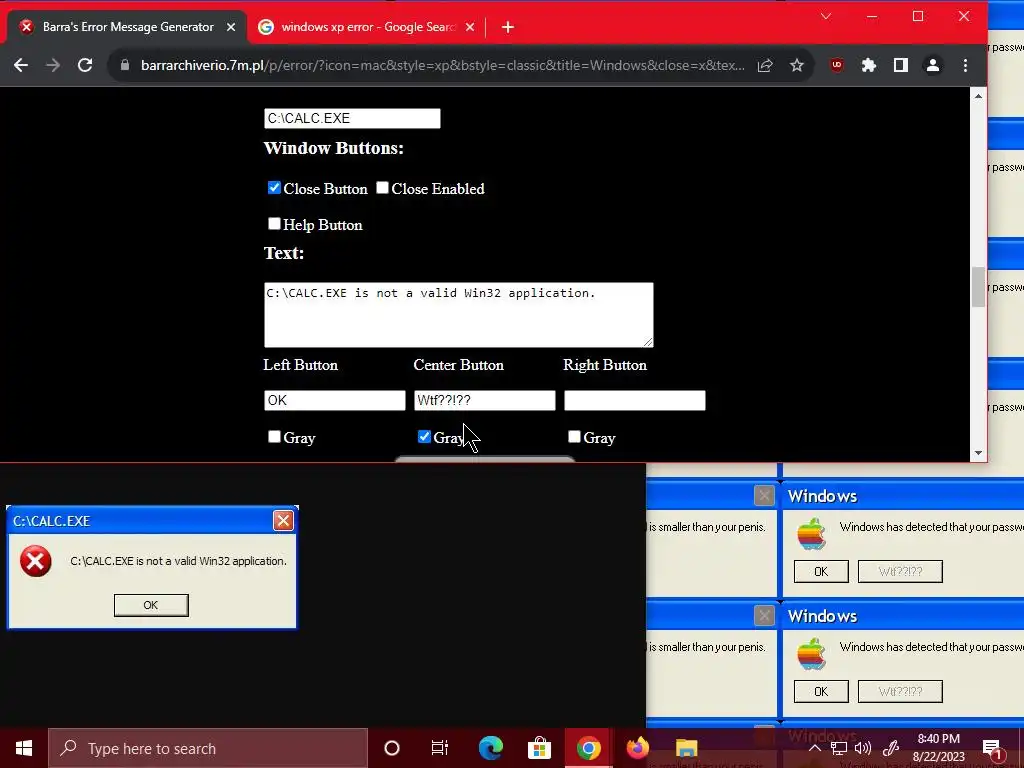Open the notification center icon
The height and width of the screenshot is (768, 1024).
click(993, 748)
